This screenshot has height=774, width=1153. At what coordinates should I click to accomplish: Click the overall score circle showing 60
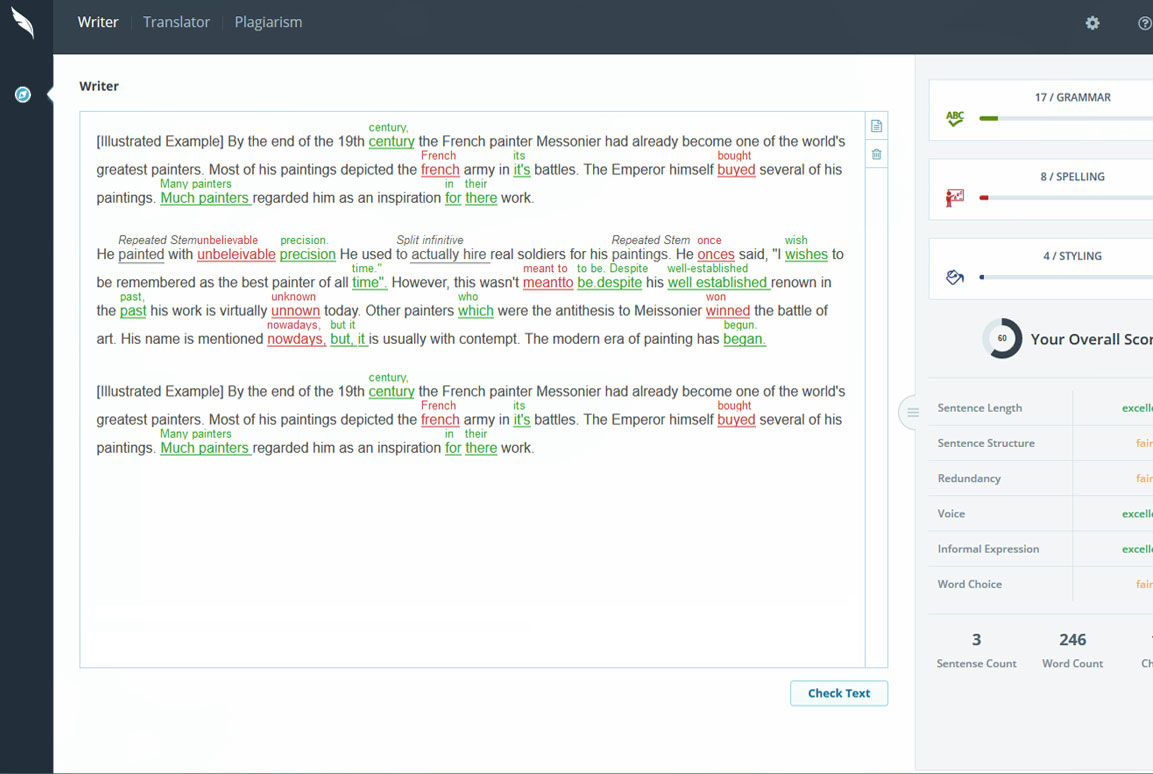pyautogui.click(x=1002, y=338)
